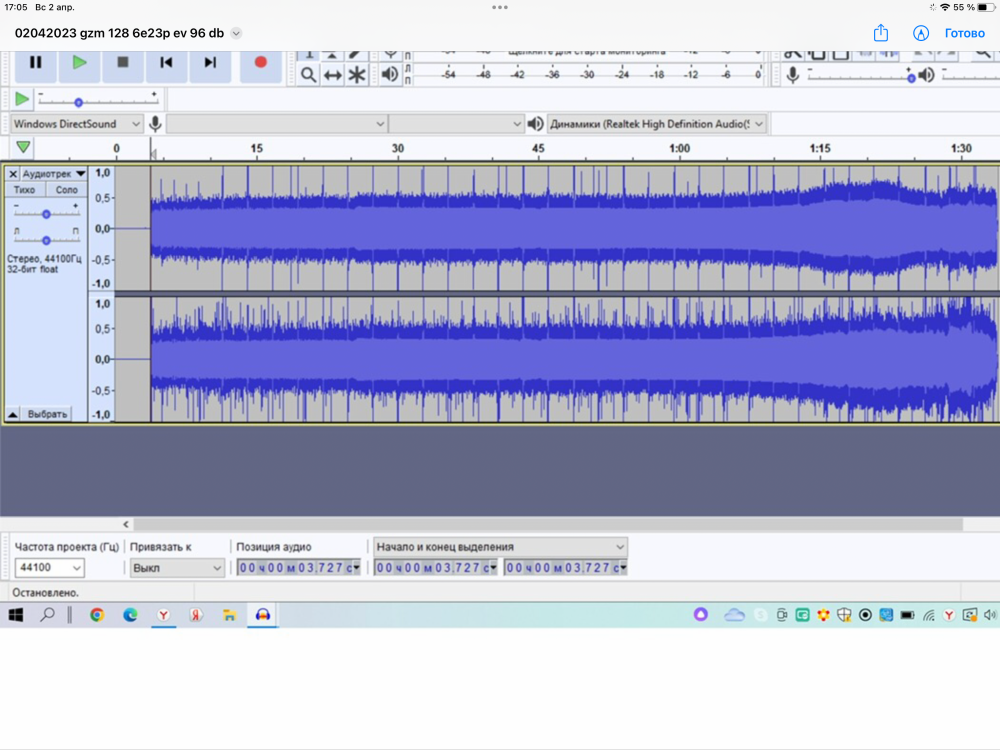The image size is (1000, 750).
Task: Expand the Привязать к Выкл dropdown
Action: click(x=177, y=568)
